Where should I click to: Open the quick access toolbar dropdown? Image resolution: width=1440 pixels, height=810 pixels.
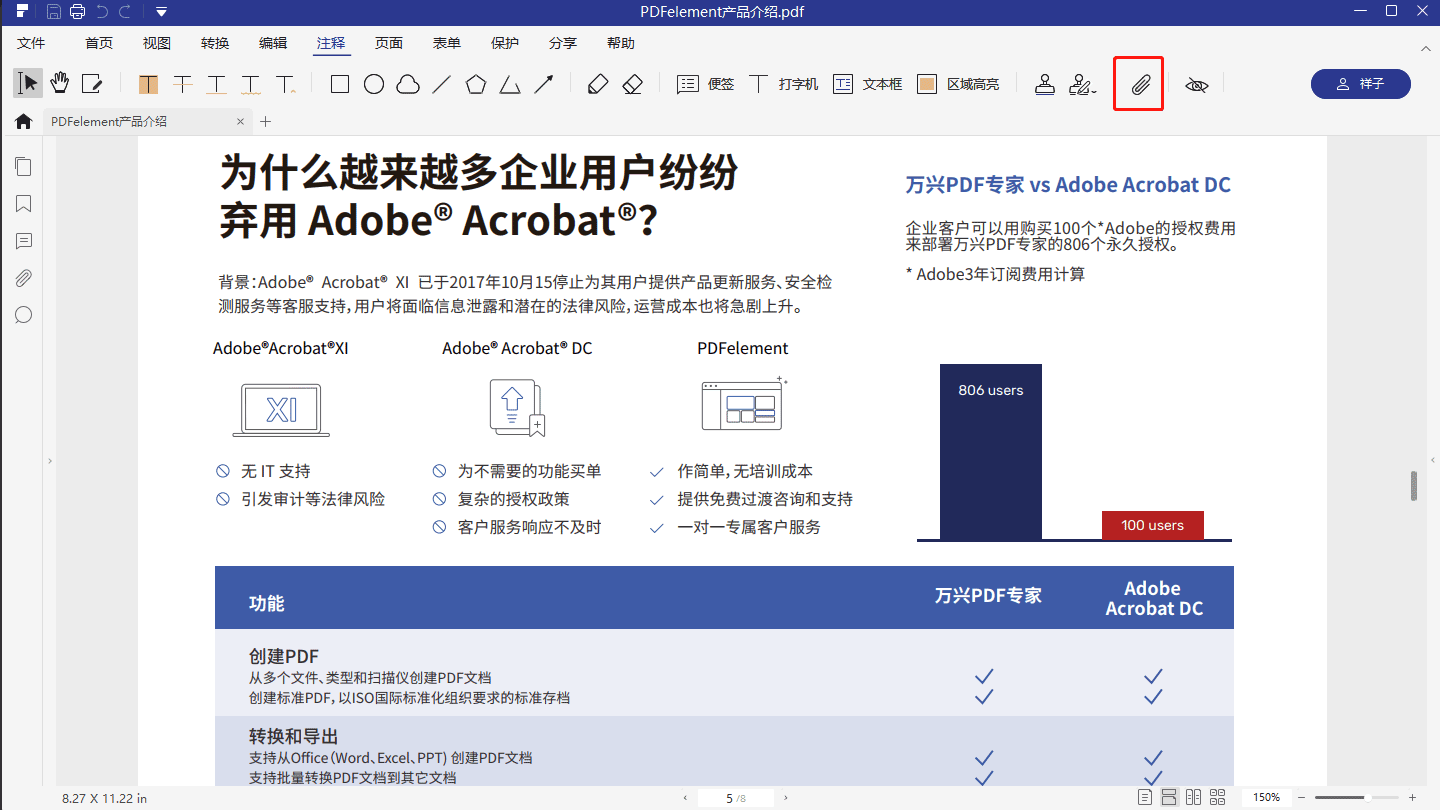[x=161, y=12]
